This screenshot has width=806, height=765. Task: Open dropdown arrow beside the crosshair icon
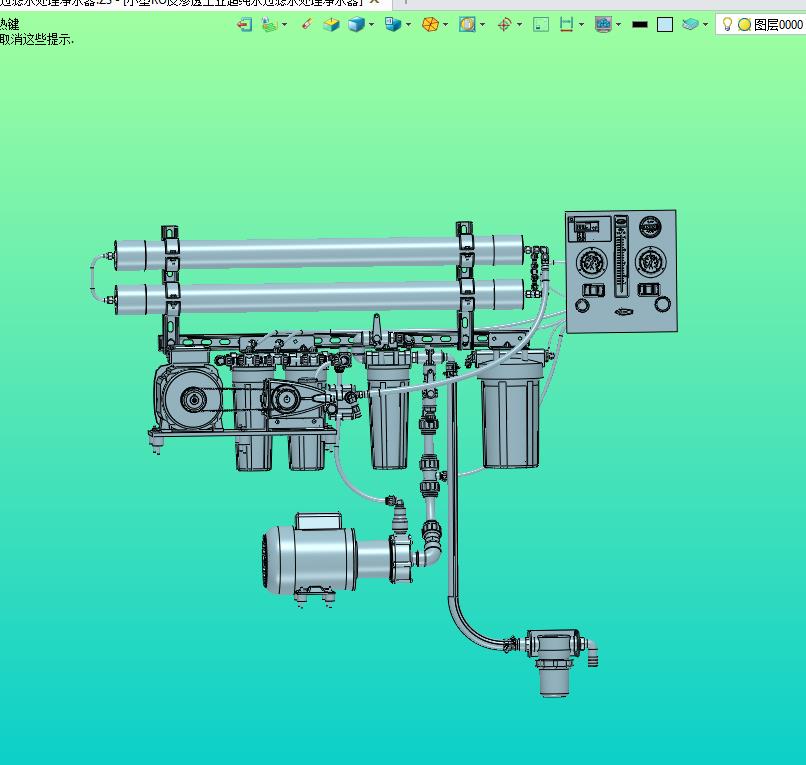pos(520,25)
